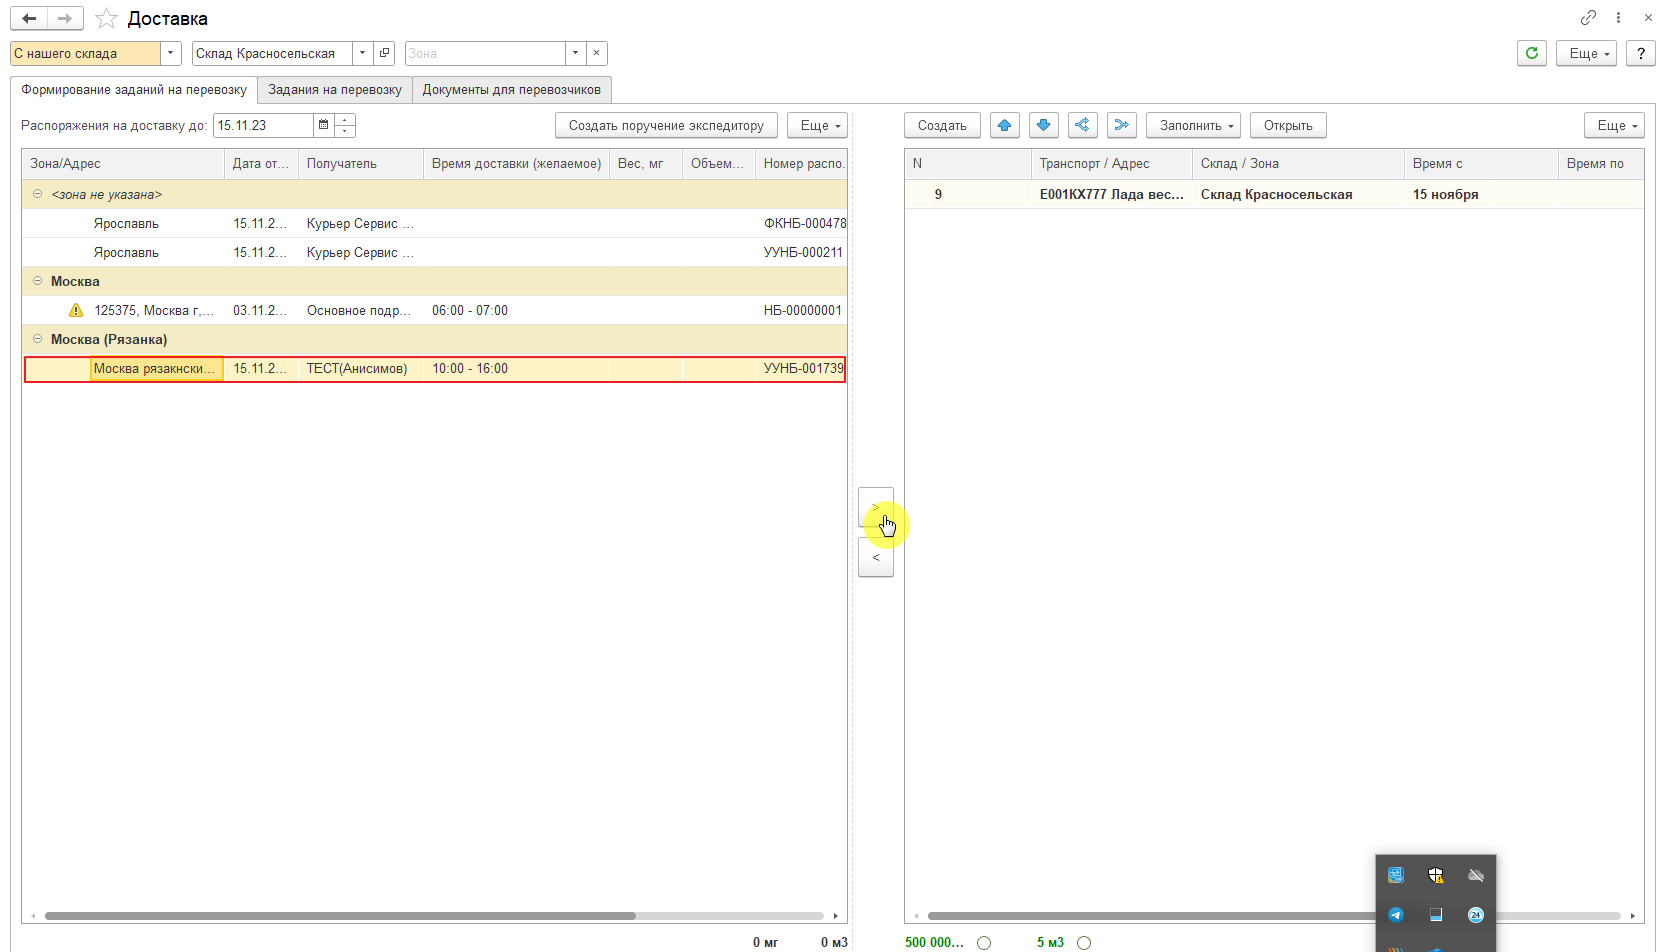Select transport task Е001КХ777 Лада row
This screenshot has height=952, width=1663.
click(1274, 194)
